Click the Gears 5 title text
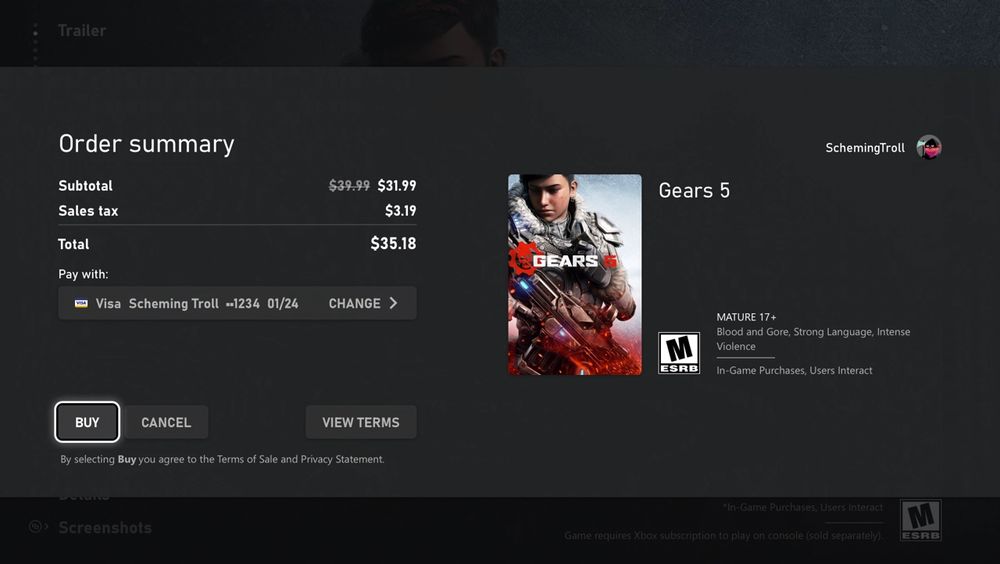1000x564 pixels. coord(694,190)
